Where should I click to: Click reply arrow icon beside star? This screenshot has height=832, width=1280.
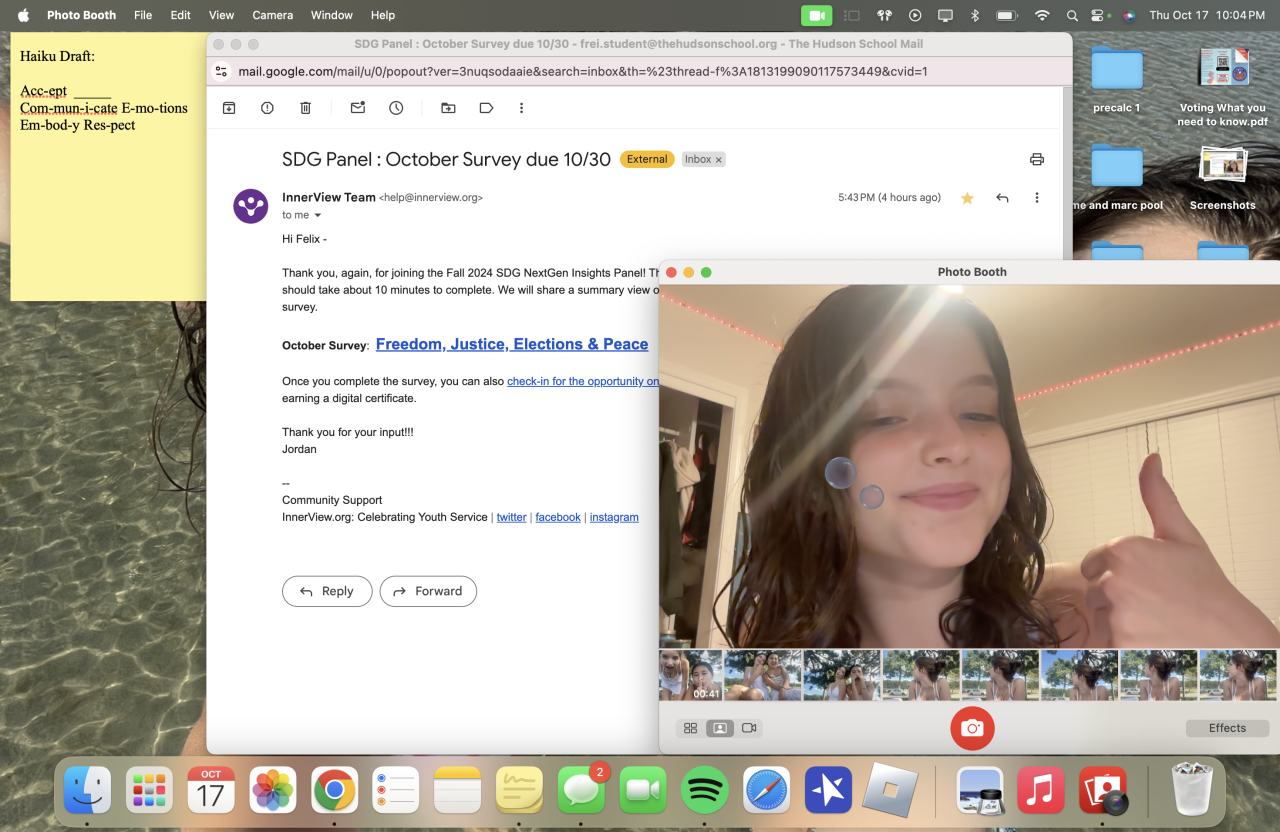click(x=1002, y=198)
